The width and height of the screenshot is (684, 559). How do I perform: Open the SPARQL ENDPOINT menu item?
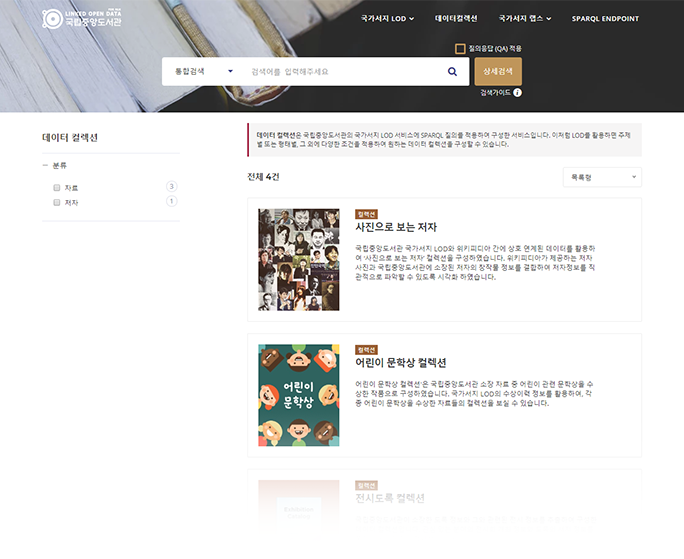(605, 19)
